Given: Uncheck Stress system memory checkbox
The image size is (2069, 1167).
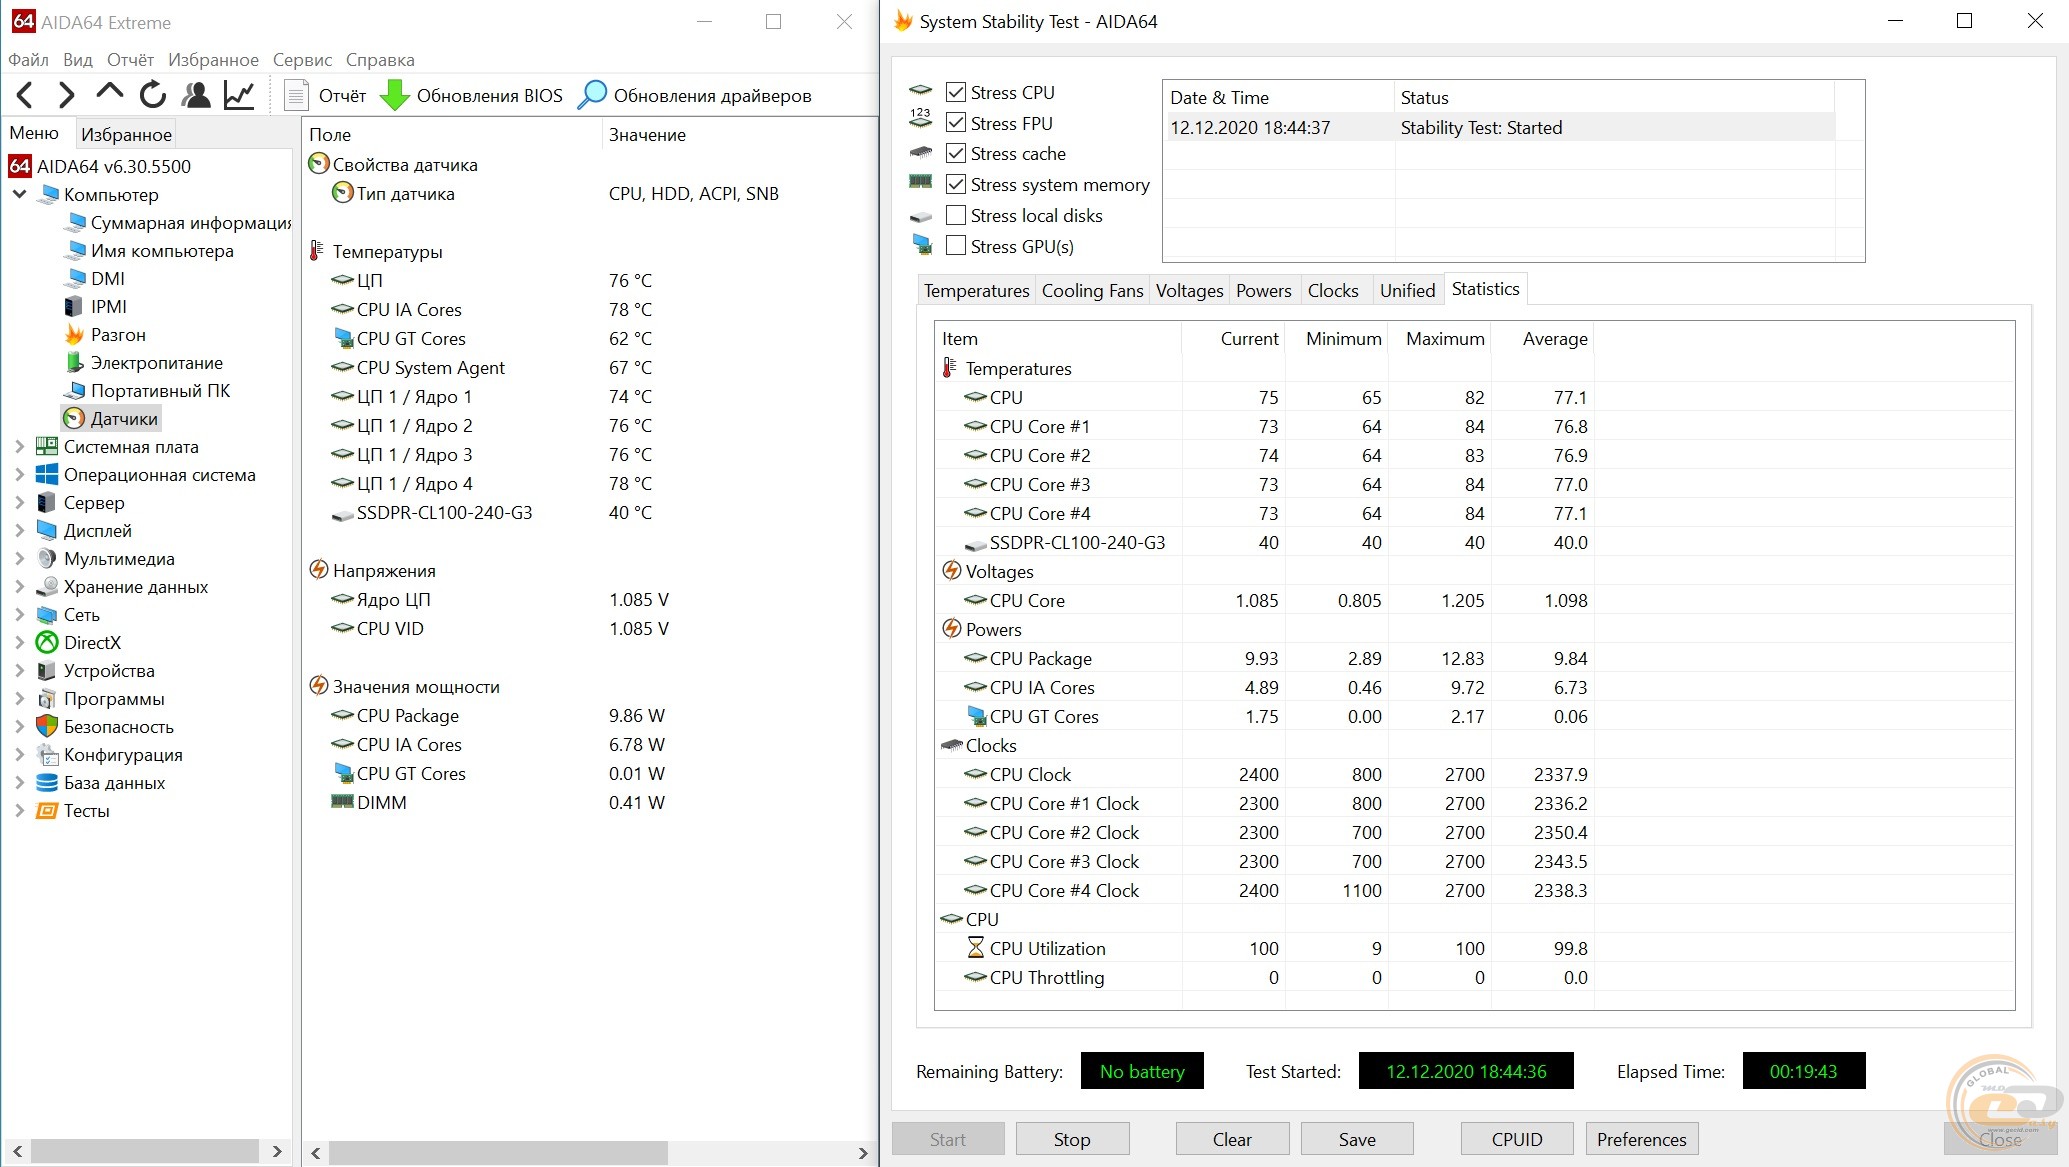Looking at the screenshot, I should 956,184.
